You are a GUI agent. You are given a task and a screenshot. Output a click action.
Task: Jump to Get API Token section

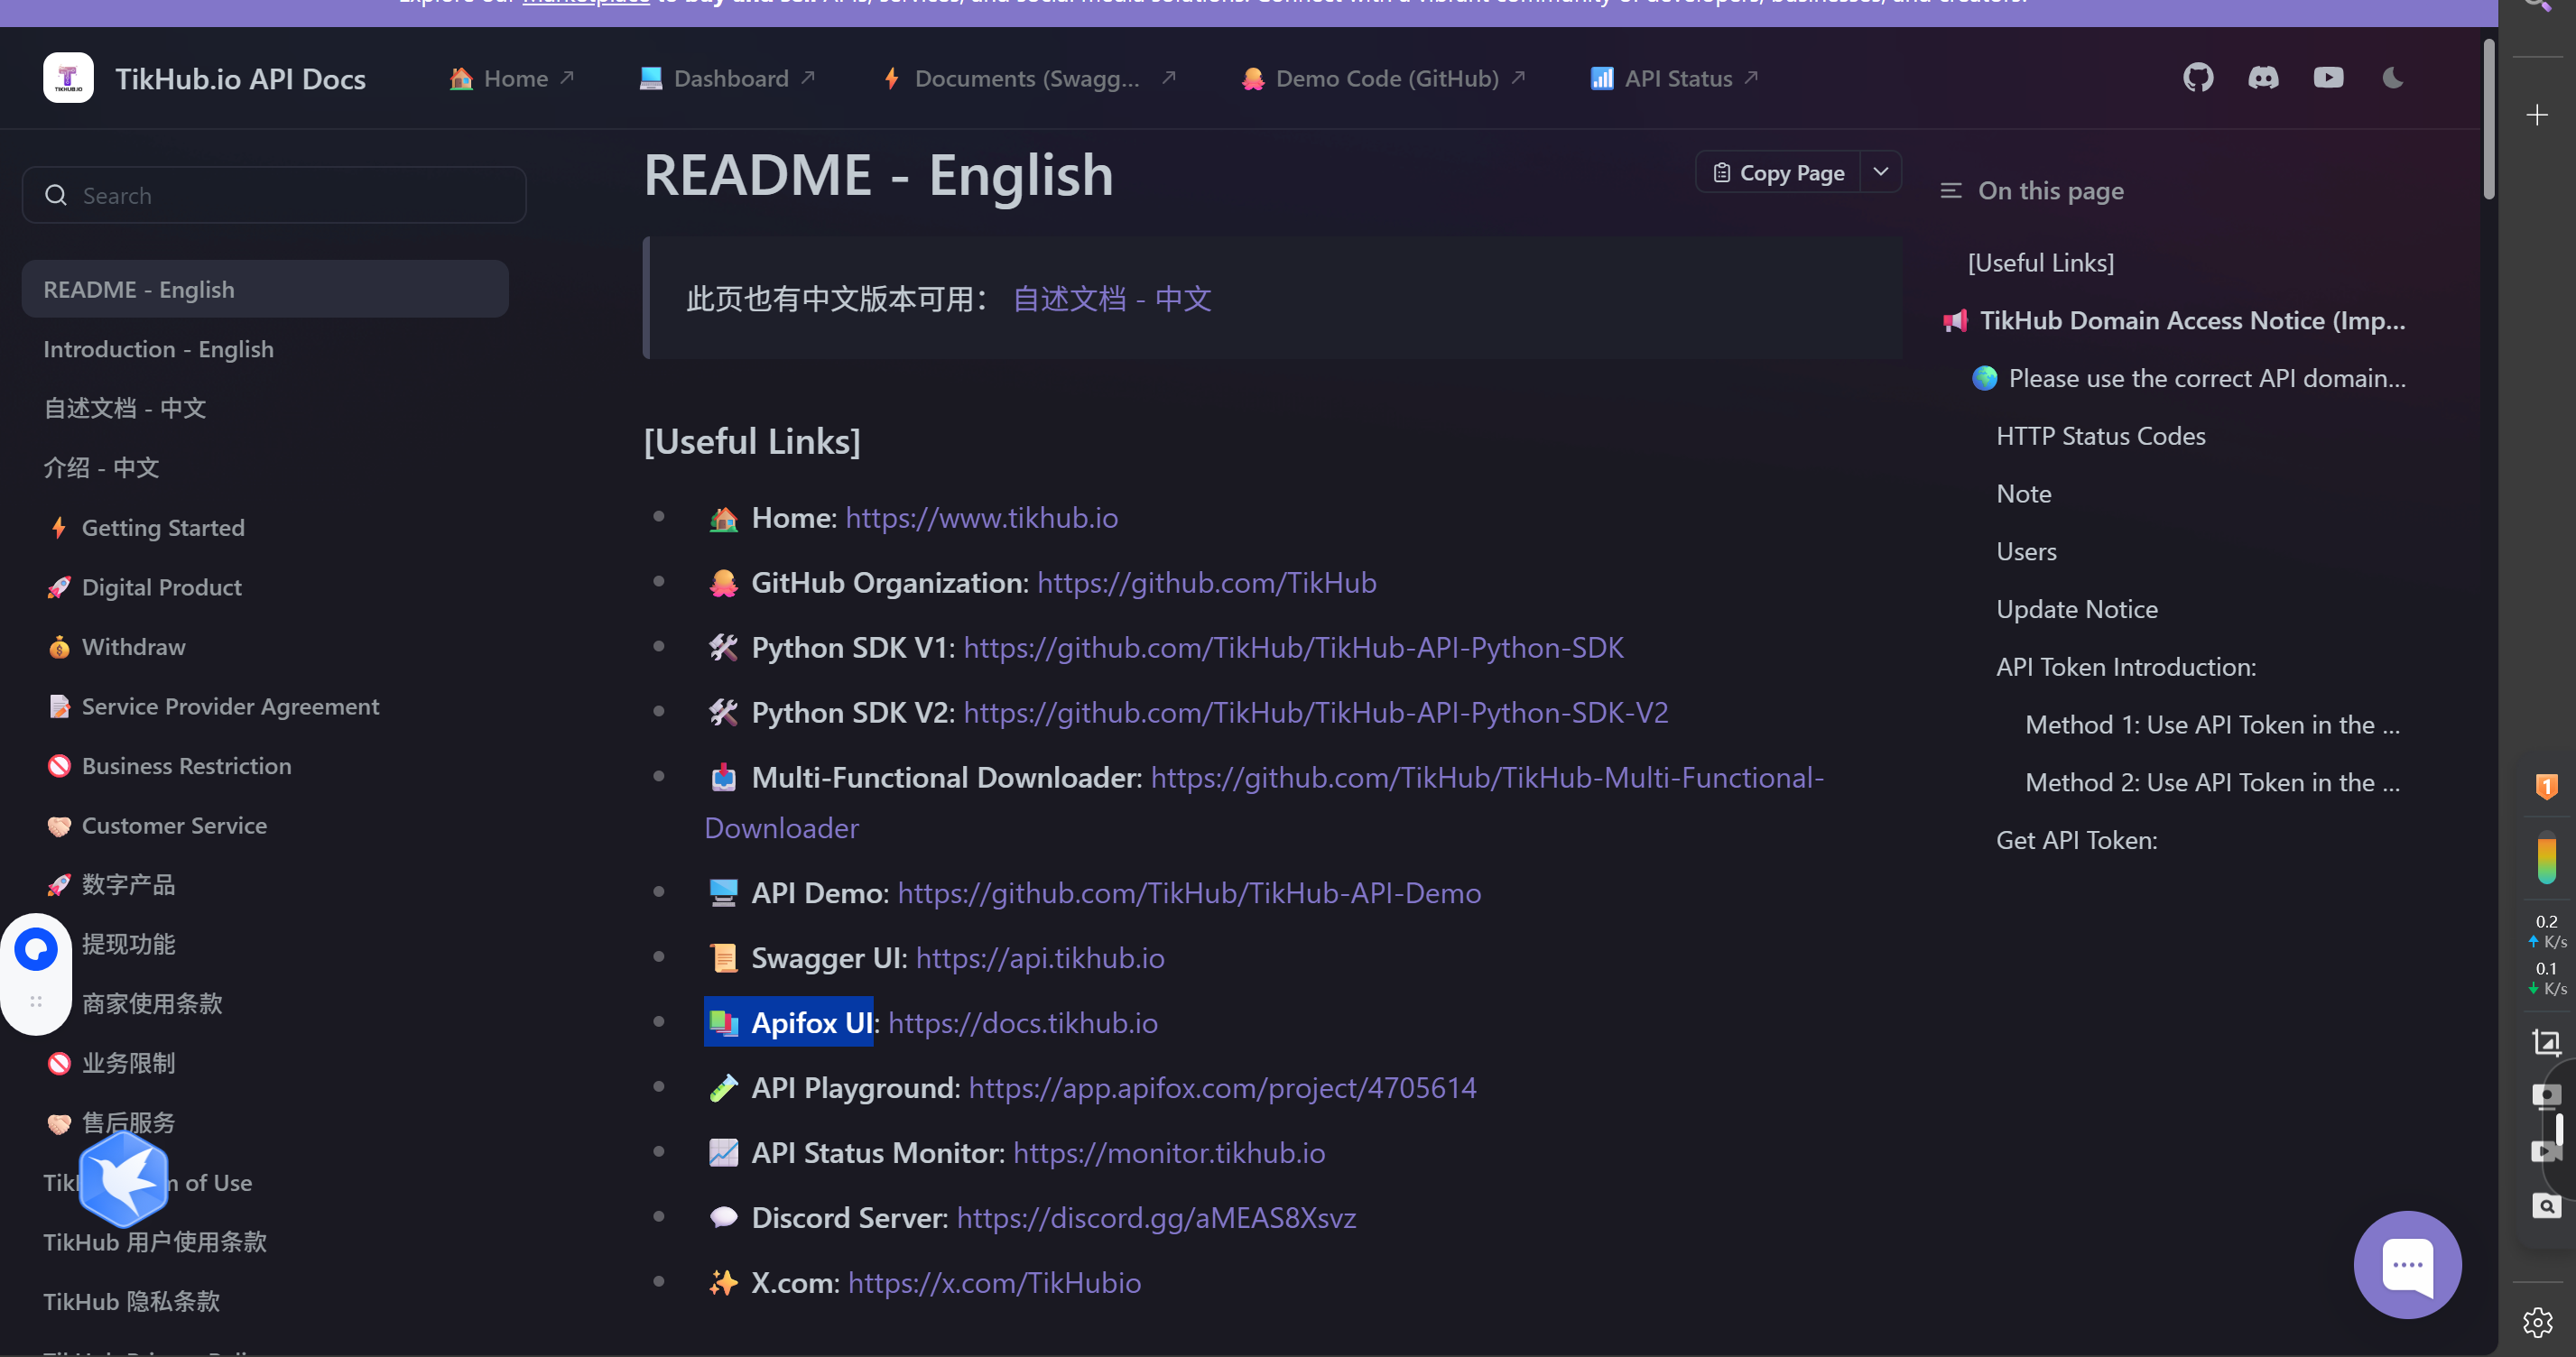(x=2077, y=841)
